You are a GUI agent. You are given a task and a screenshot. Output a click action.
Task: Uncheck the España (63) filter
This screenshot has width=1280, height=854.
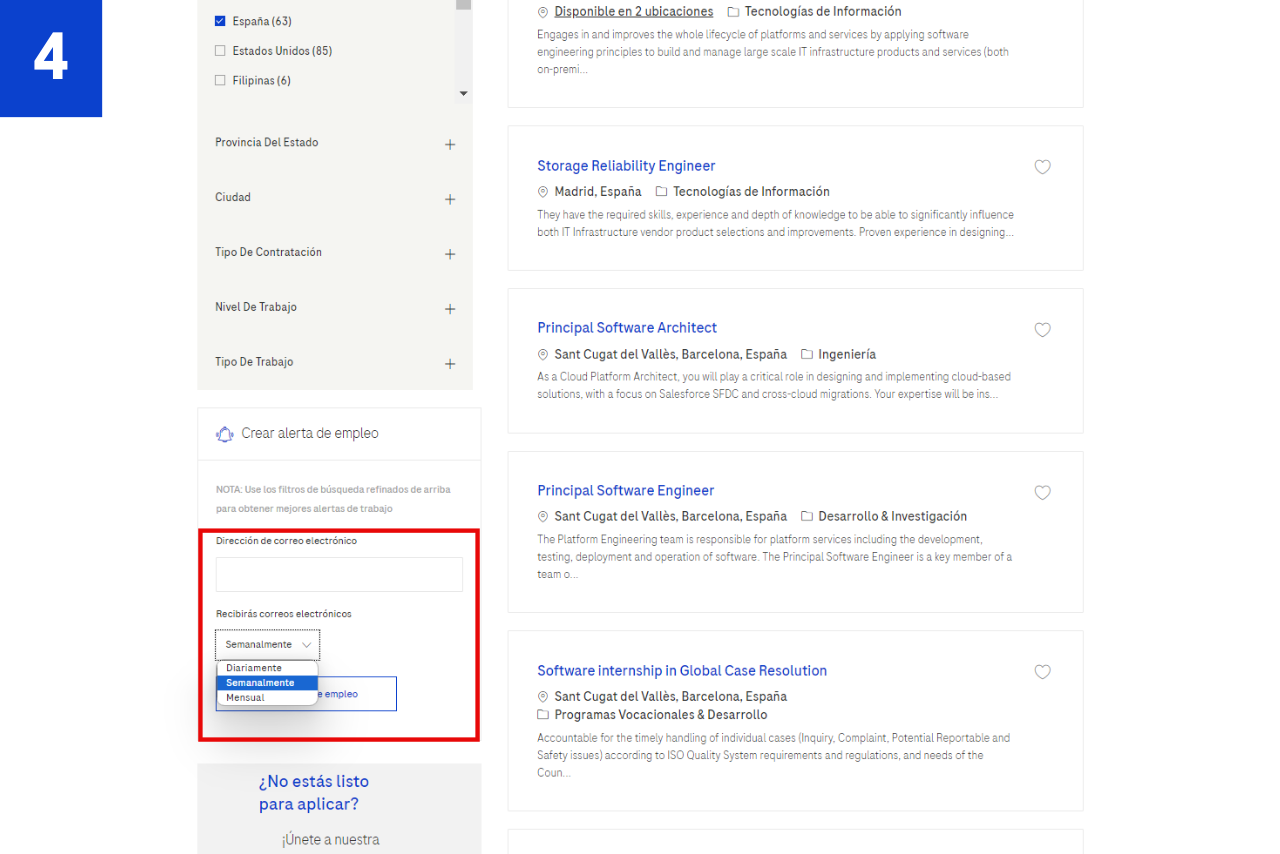click(x=220, y=21)
